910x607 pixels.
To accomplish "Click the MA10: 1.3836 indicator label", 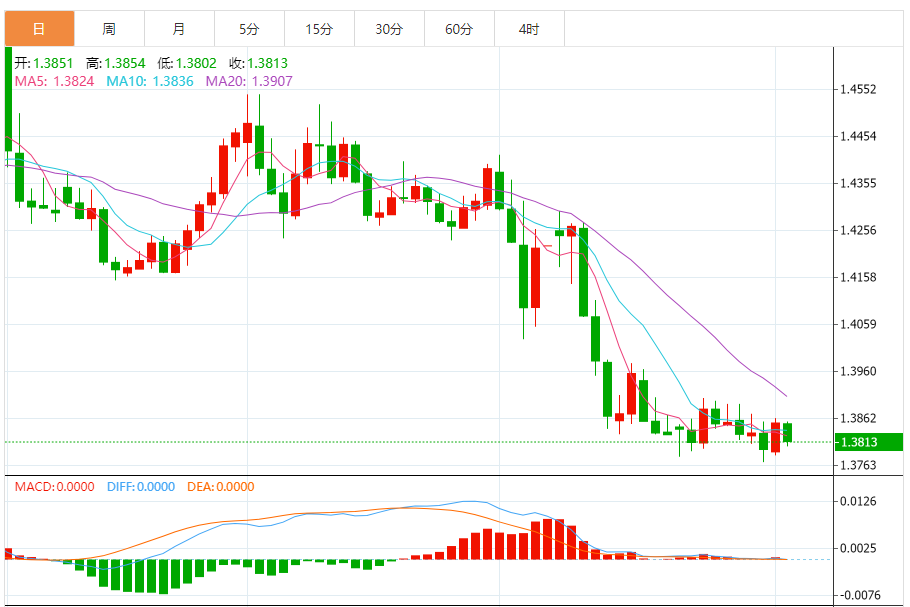I will coord(150,81).
